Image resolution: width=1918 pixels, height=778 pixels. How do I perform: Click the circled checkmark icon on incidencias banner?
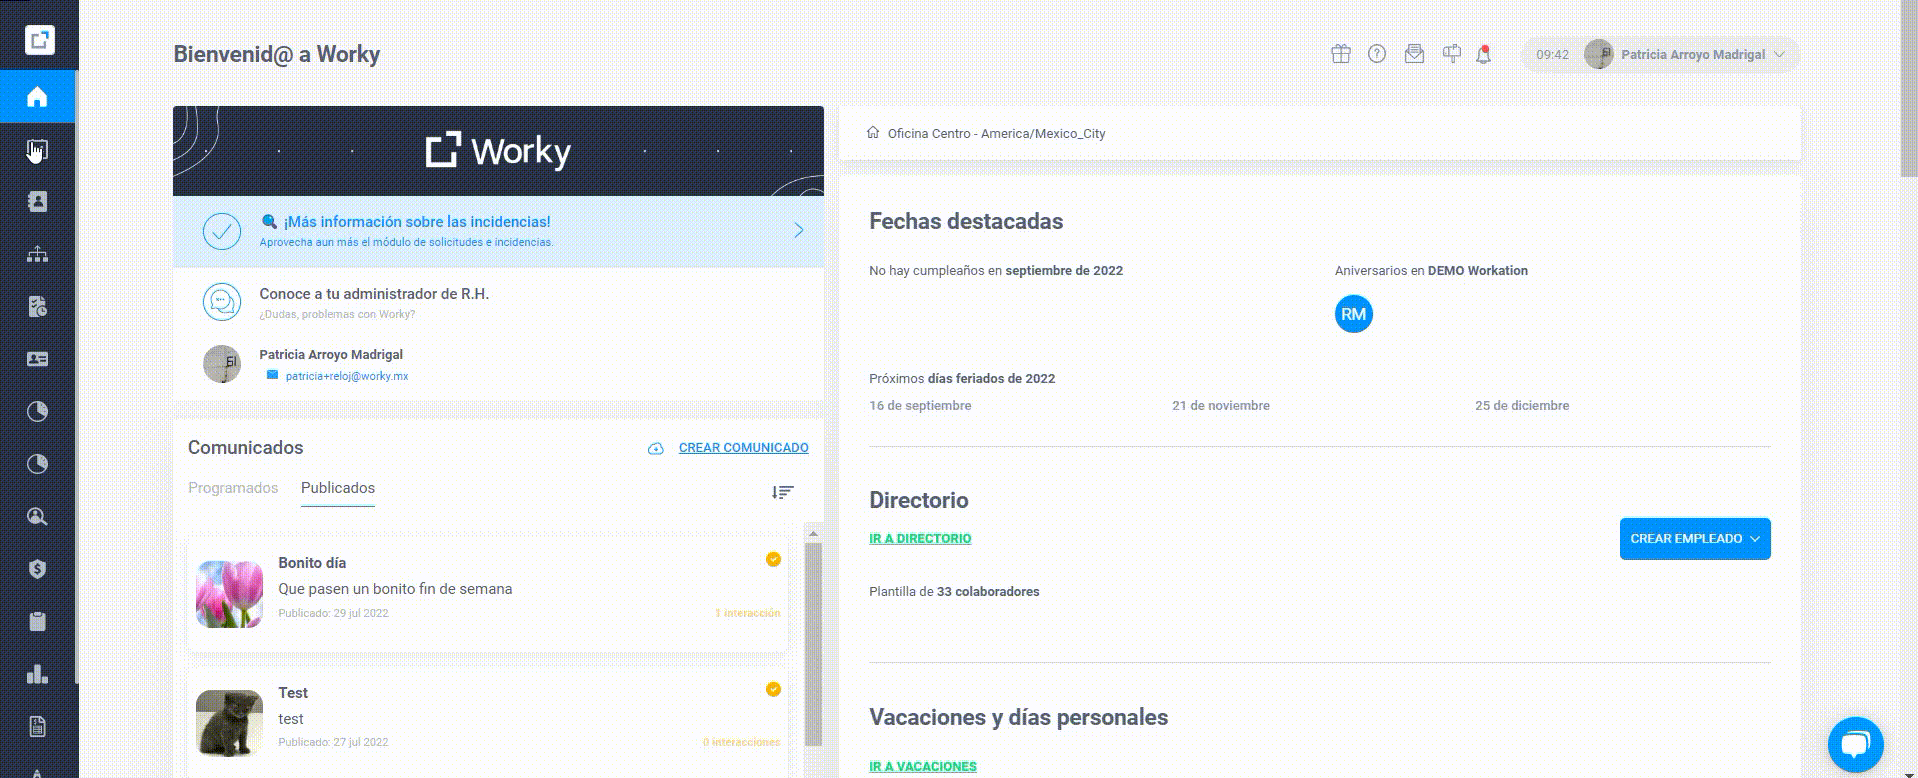click(222, 231)
